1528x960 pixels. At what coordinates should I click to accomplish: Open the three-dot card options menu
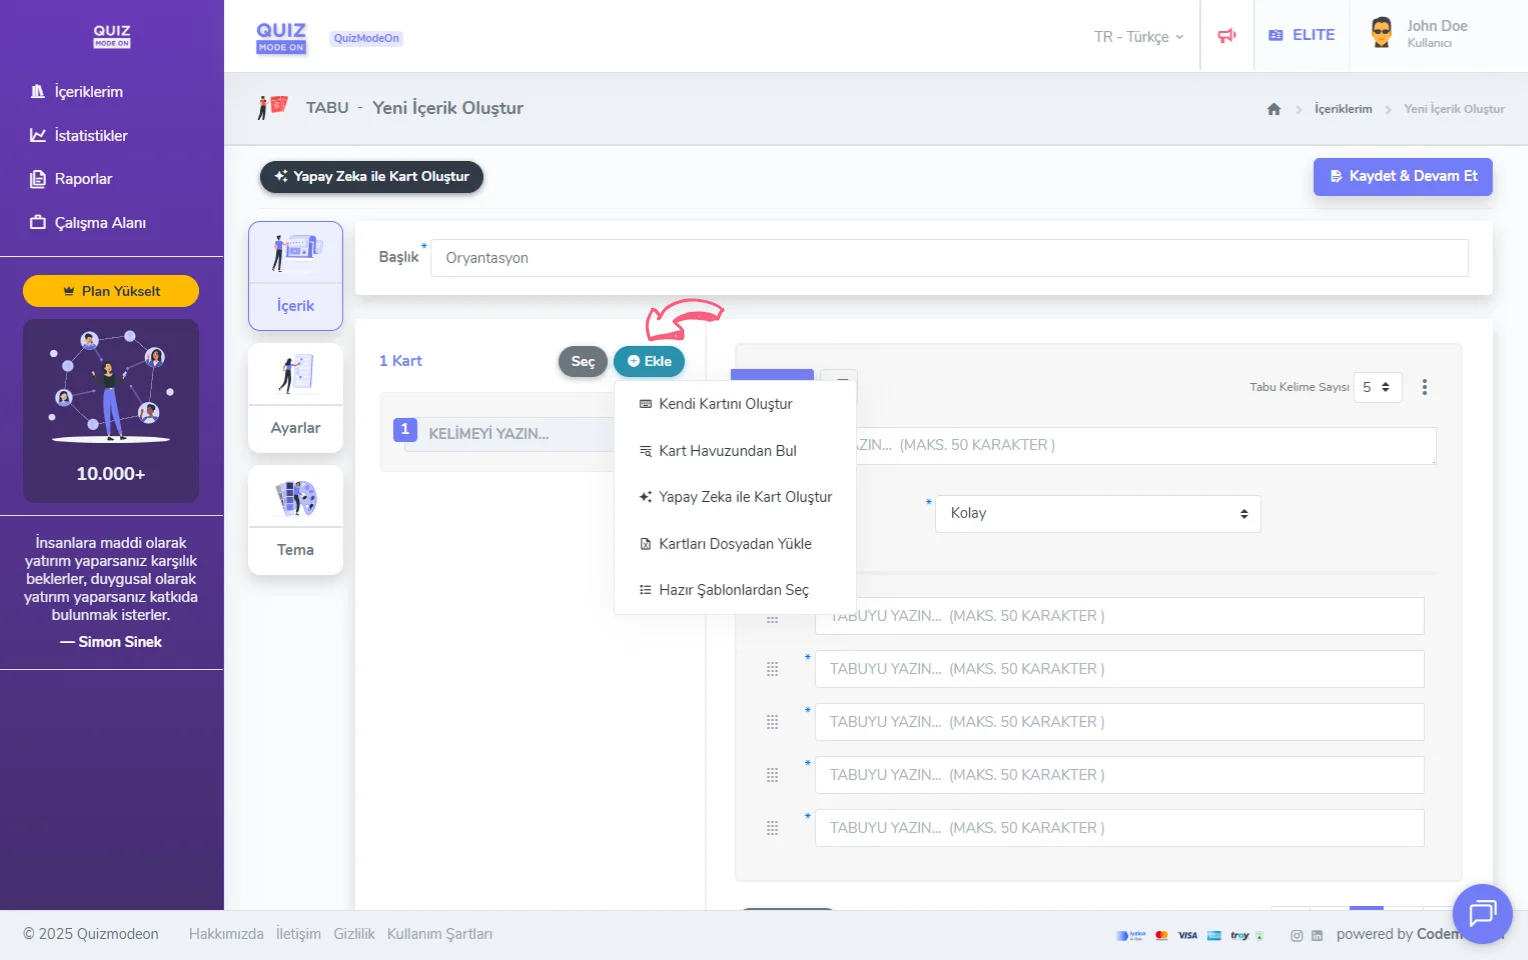[x=1424, y=387]
